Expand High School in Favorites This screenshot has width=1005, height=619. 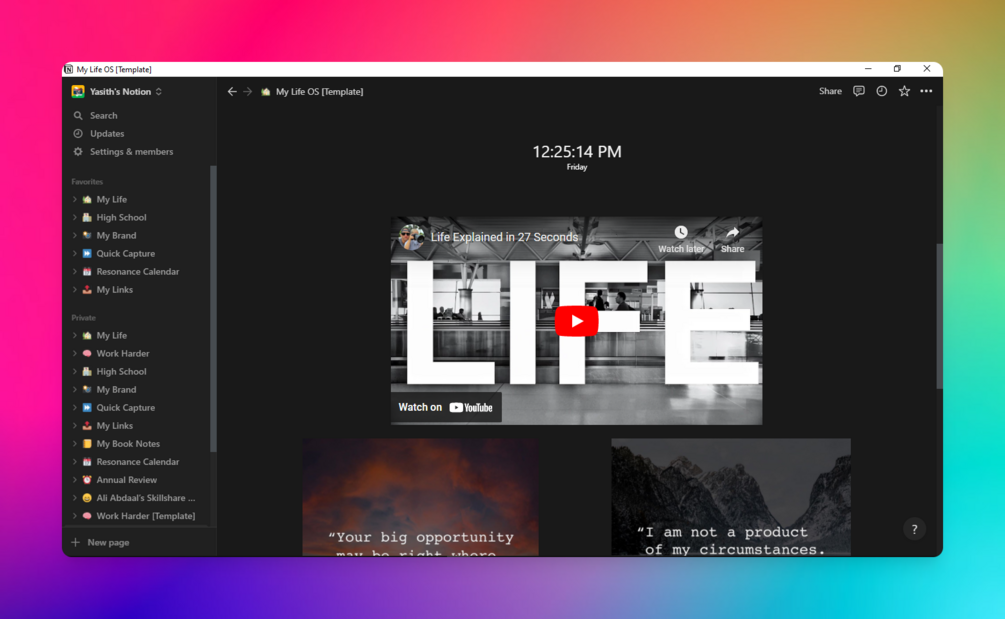coord(74,217)
